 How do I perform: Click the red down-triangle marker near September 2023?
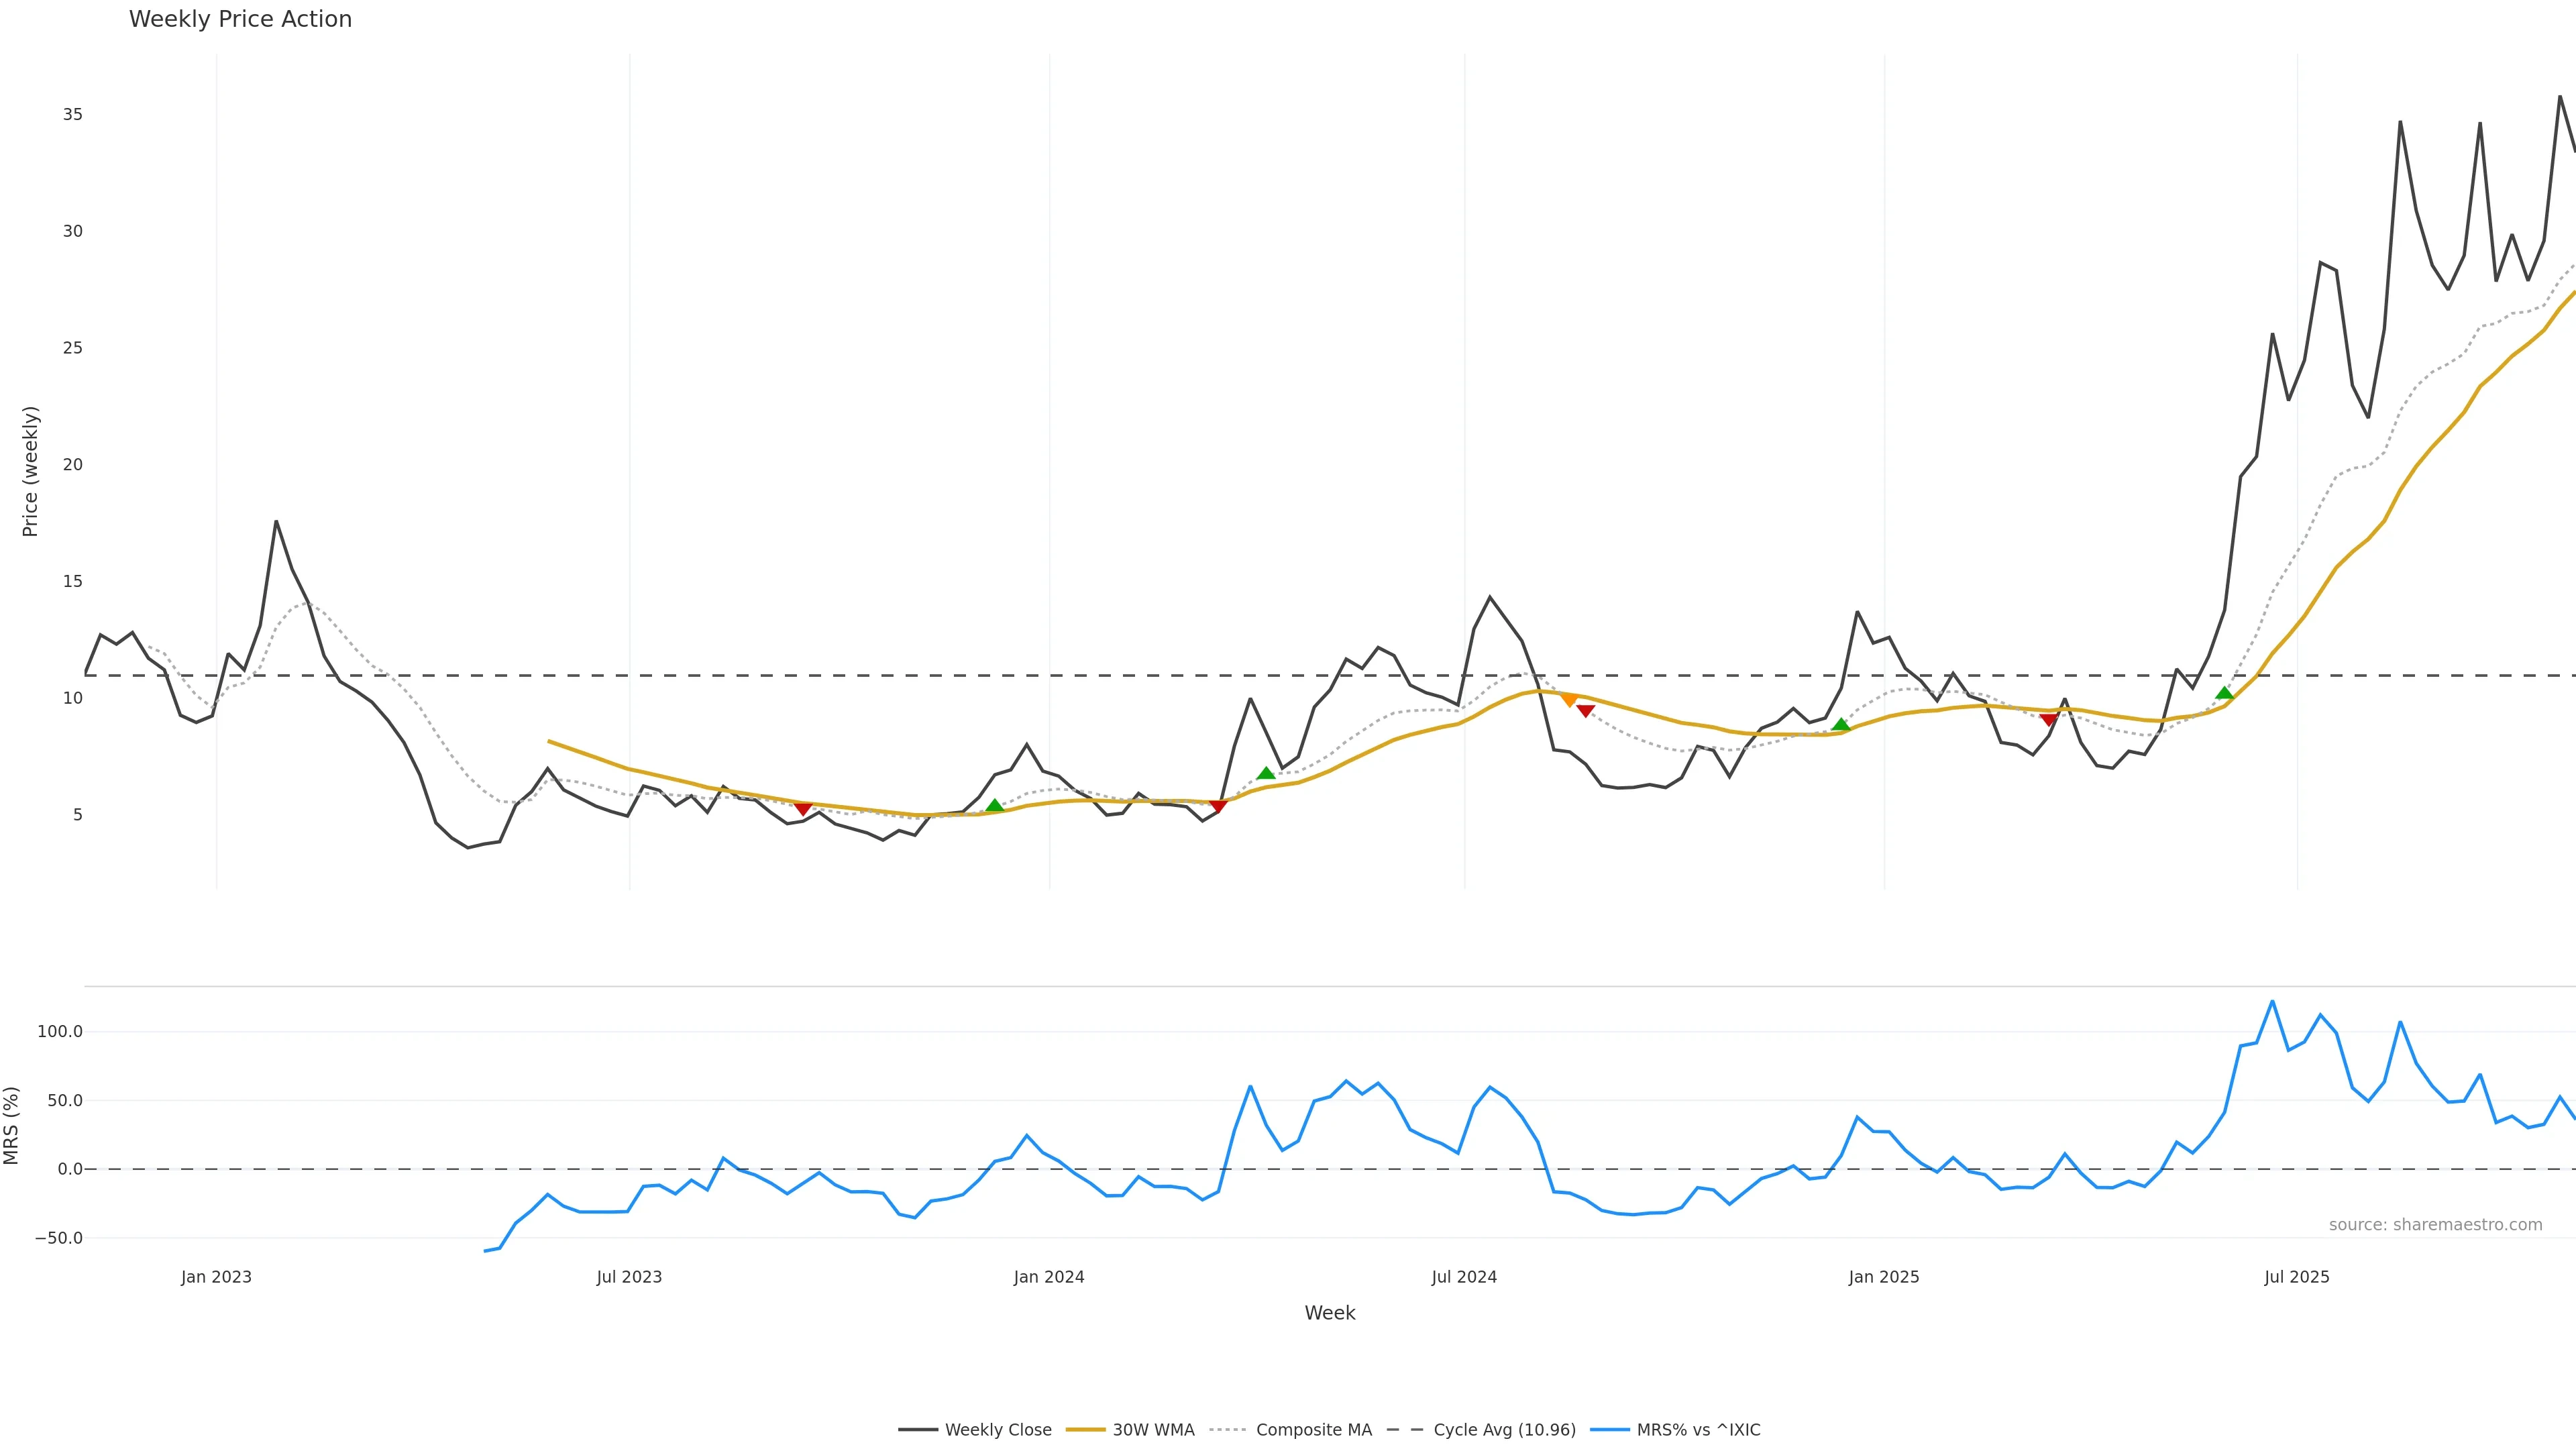[x=802, y=808]
